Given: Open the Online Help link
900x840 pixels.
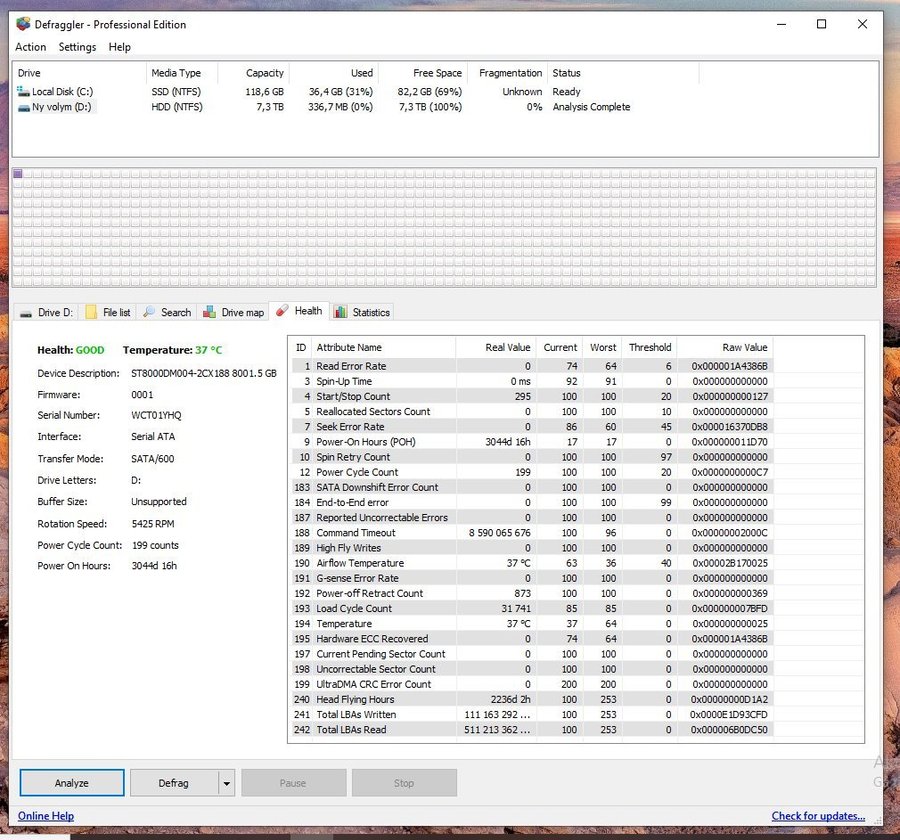Looking at the screenshot, I should [x=46, y=816].
